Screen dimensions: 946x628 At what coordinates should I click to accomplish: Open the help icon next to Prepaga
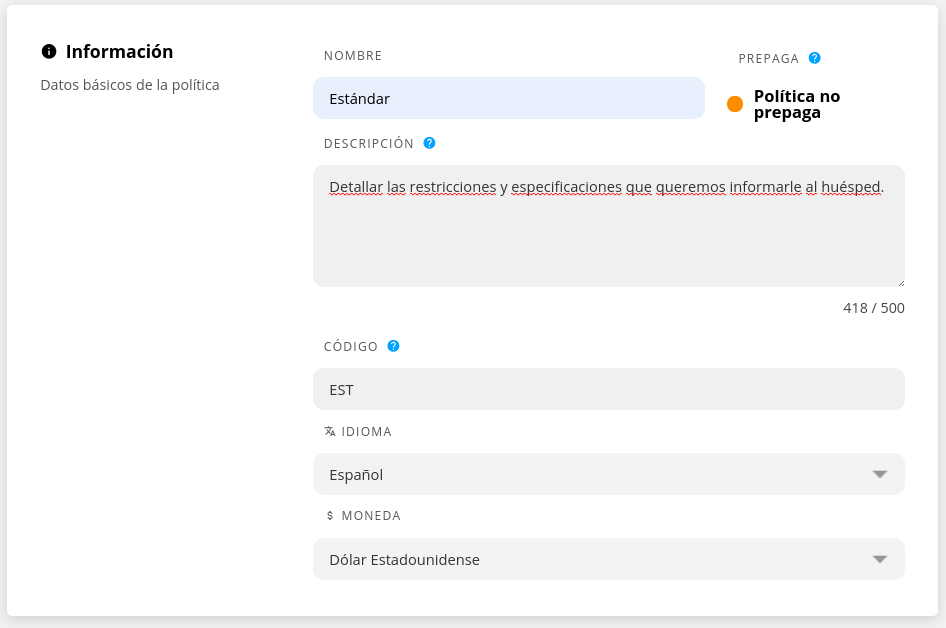click(x=815, y=58)
